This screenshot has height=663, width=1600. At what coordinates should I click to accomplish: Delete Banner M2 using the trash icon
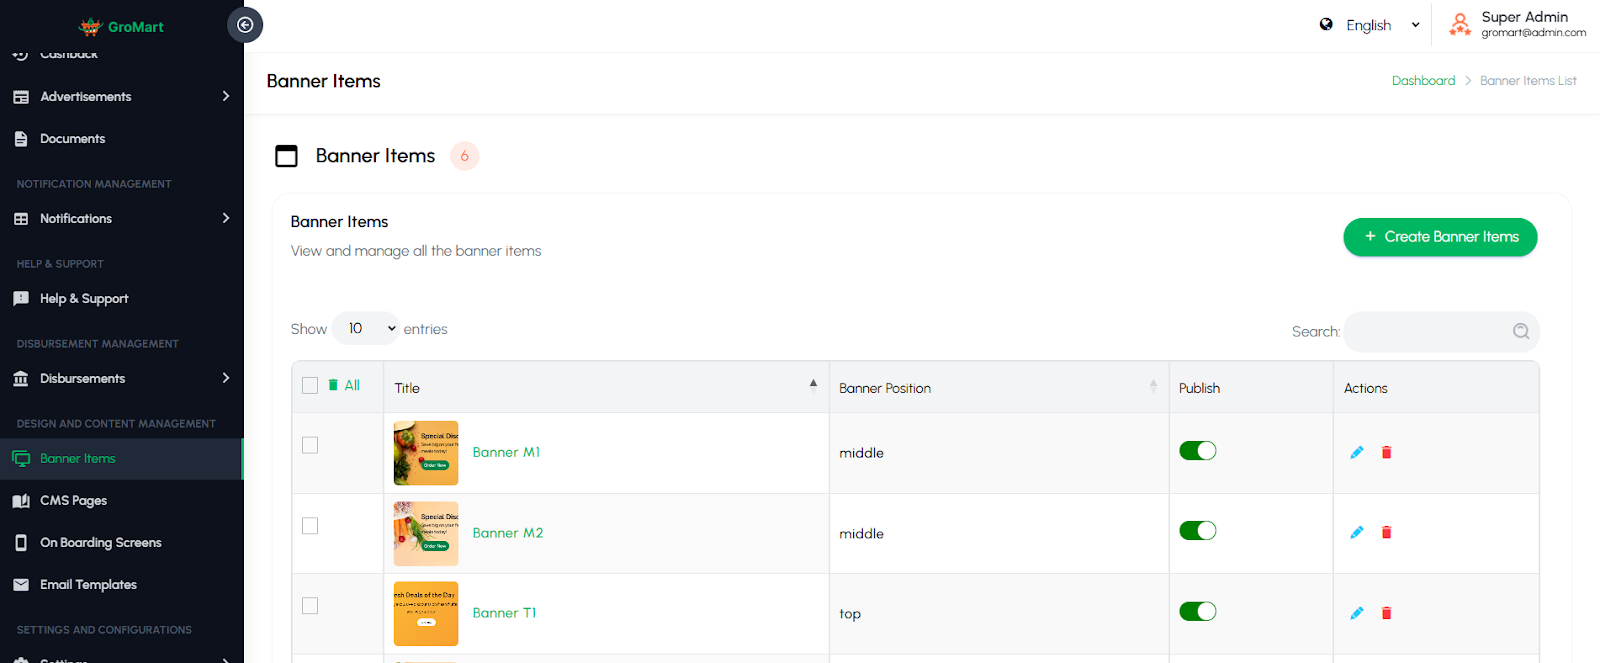[x=1386, y=533]
